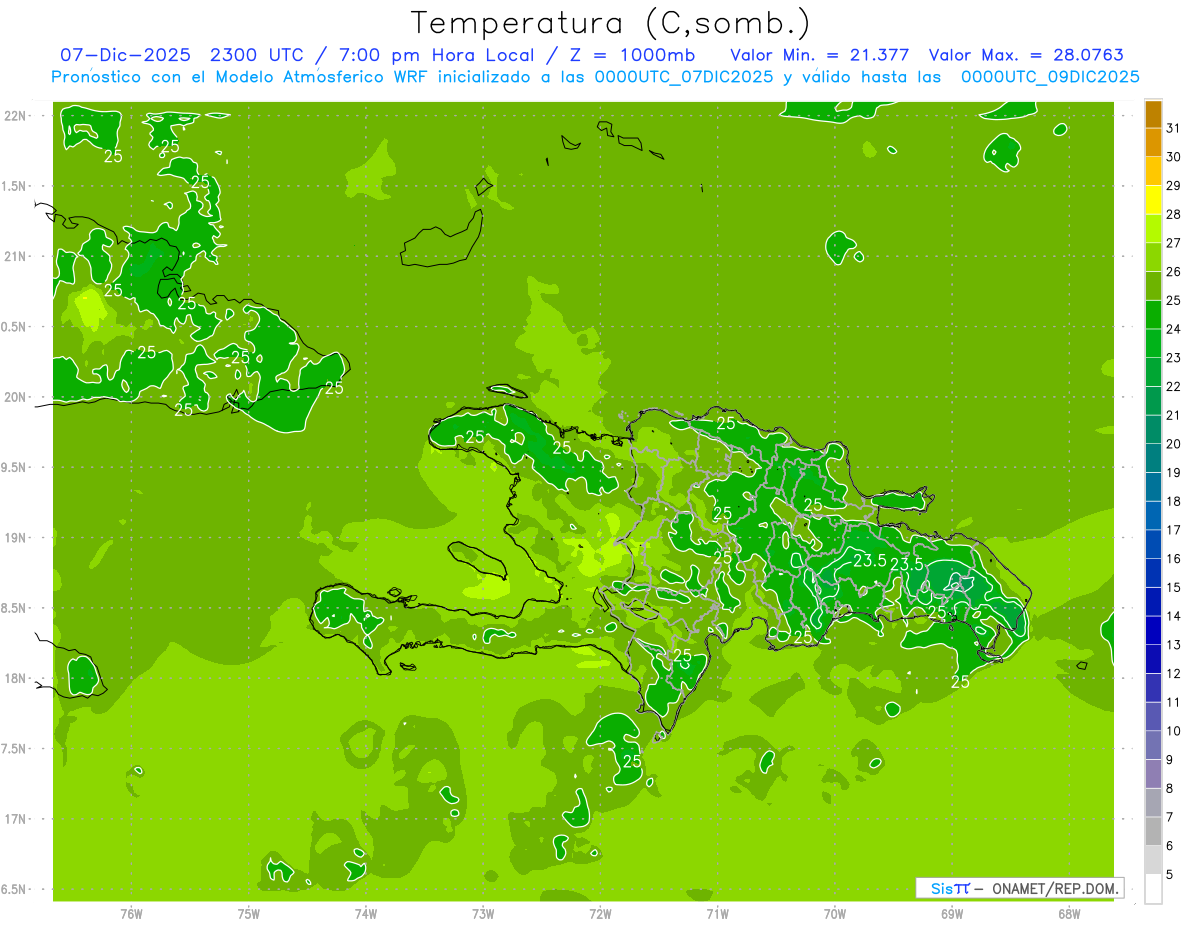Screen dimensions: 1200x927
Task: Click the '17N' latitude axis label
Action: (15, 819)
